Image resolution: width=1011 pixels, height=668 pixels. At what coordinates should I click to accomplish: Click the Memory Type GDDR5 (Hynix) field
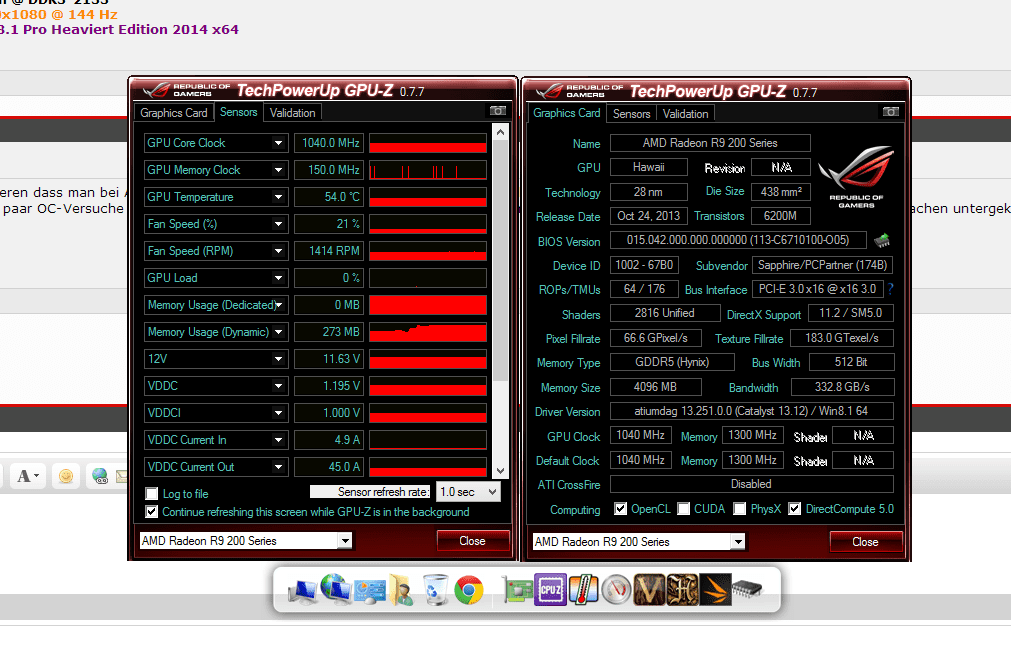click(x=672, y=362)
